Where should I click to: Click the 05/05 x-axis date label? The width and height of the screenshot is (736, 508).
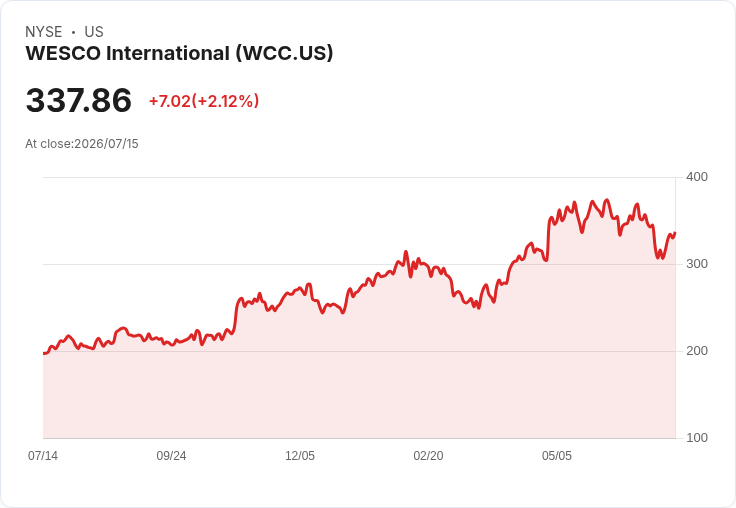(x=557, y=455)
